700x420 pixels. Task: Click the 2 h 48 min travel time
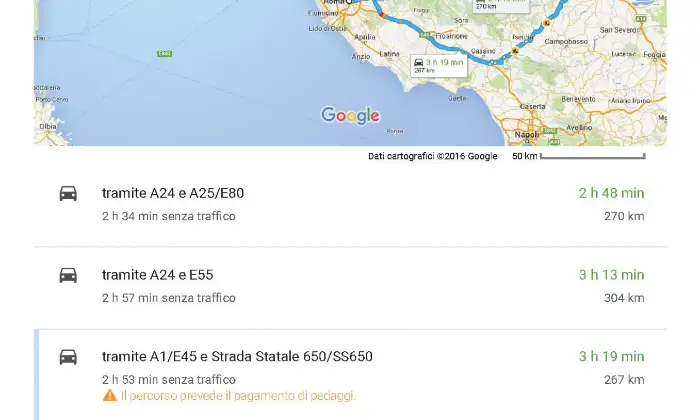pos(611,193)
